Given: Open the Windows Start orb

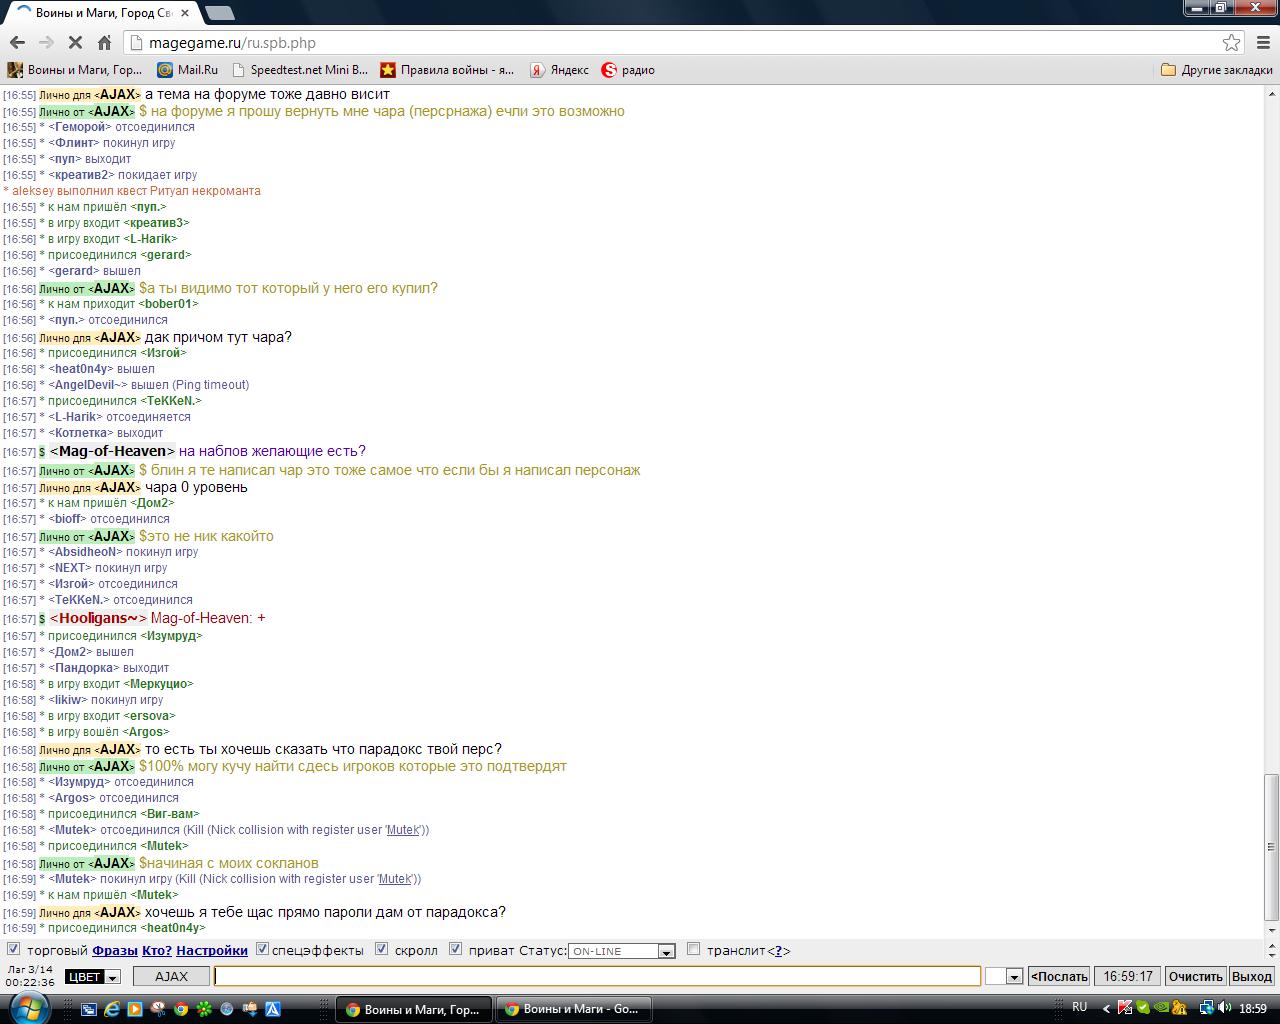Looking at the screenshot, I should click(30, 1008).
